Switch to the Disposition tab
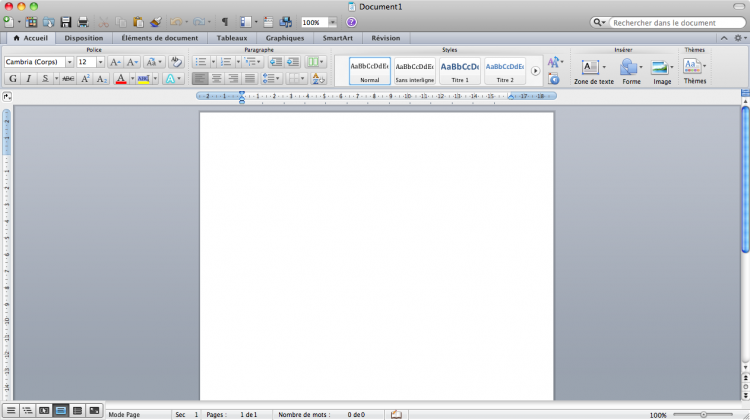The height and width of the screenshot is (420, 750). click(83, 38)
